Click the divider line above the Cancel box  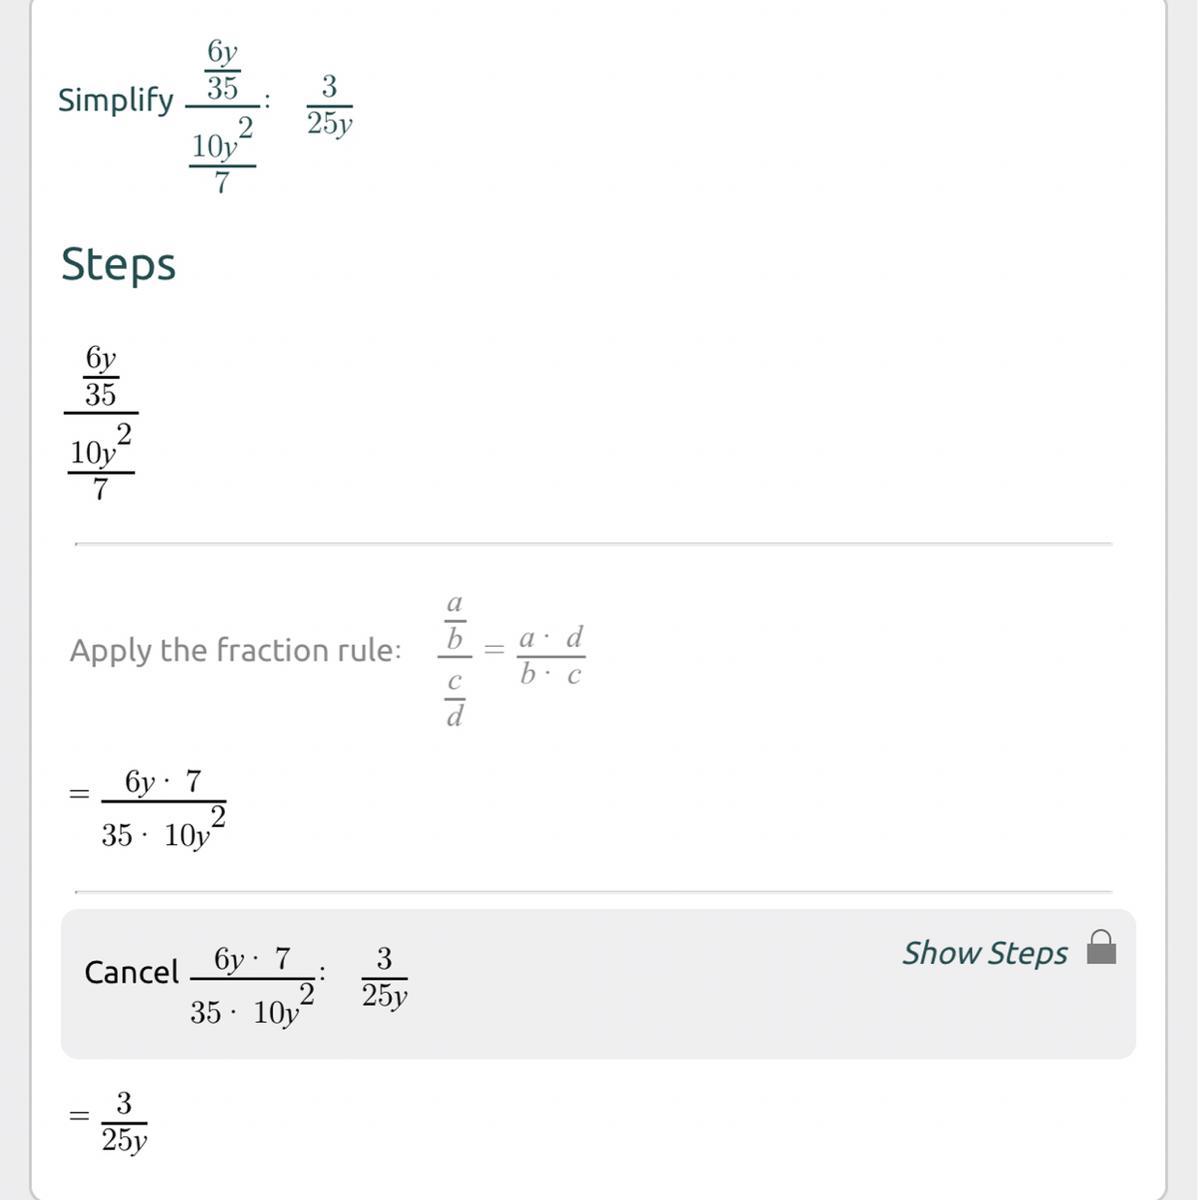[x=593, y=891]
